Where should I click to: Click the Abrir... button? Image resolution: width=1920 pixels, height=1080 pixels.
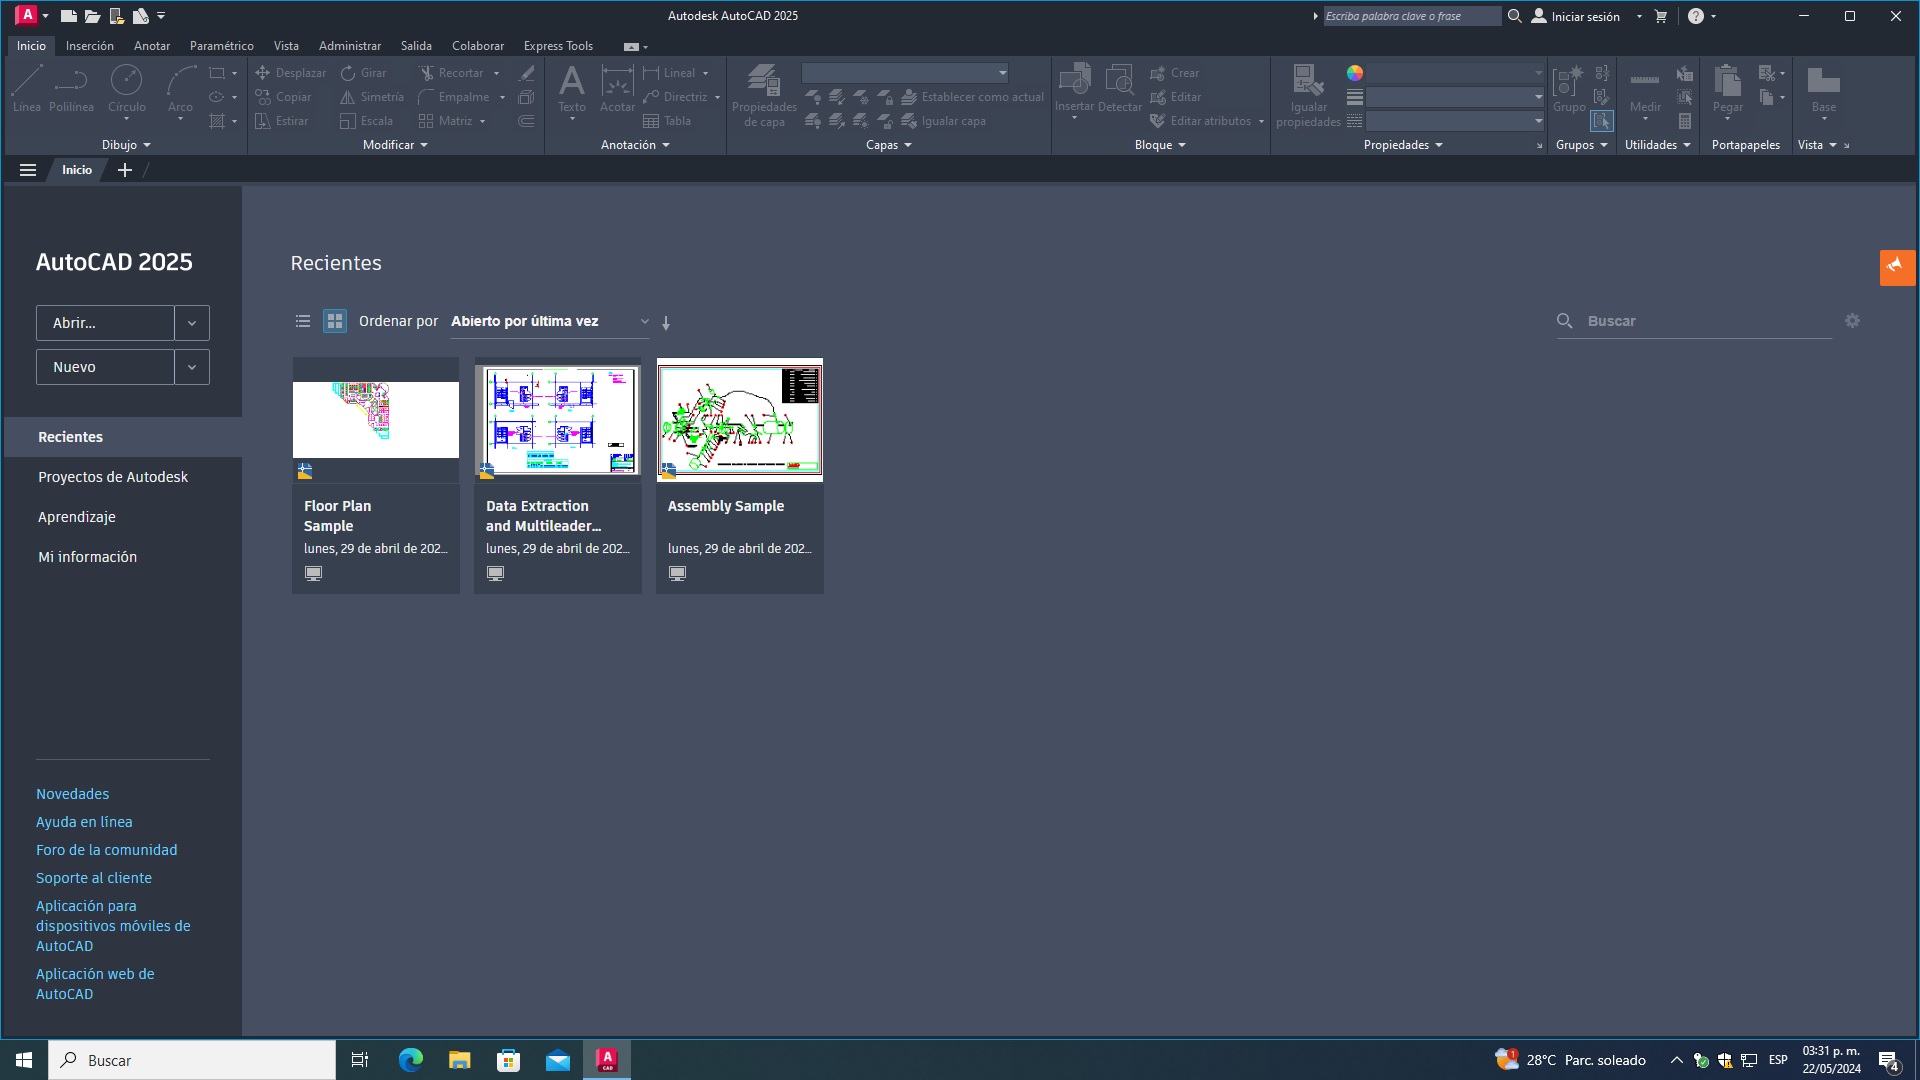click(105, 323)
